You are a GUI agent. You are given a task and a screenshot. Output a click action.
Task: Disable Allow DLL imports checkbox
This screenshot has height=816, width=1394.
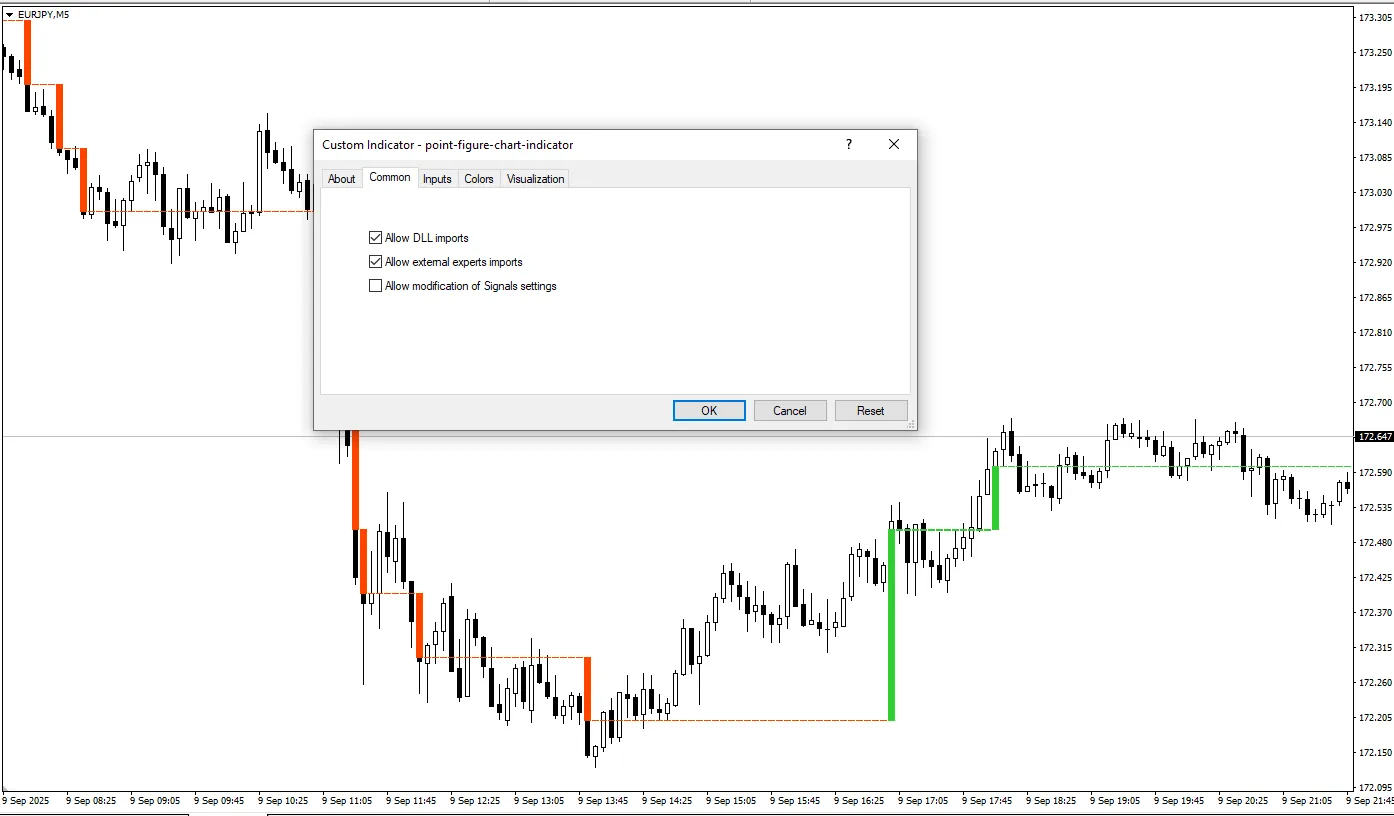(x=376, y=238)
